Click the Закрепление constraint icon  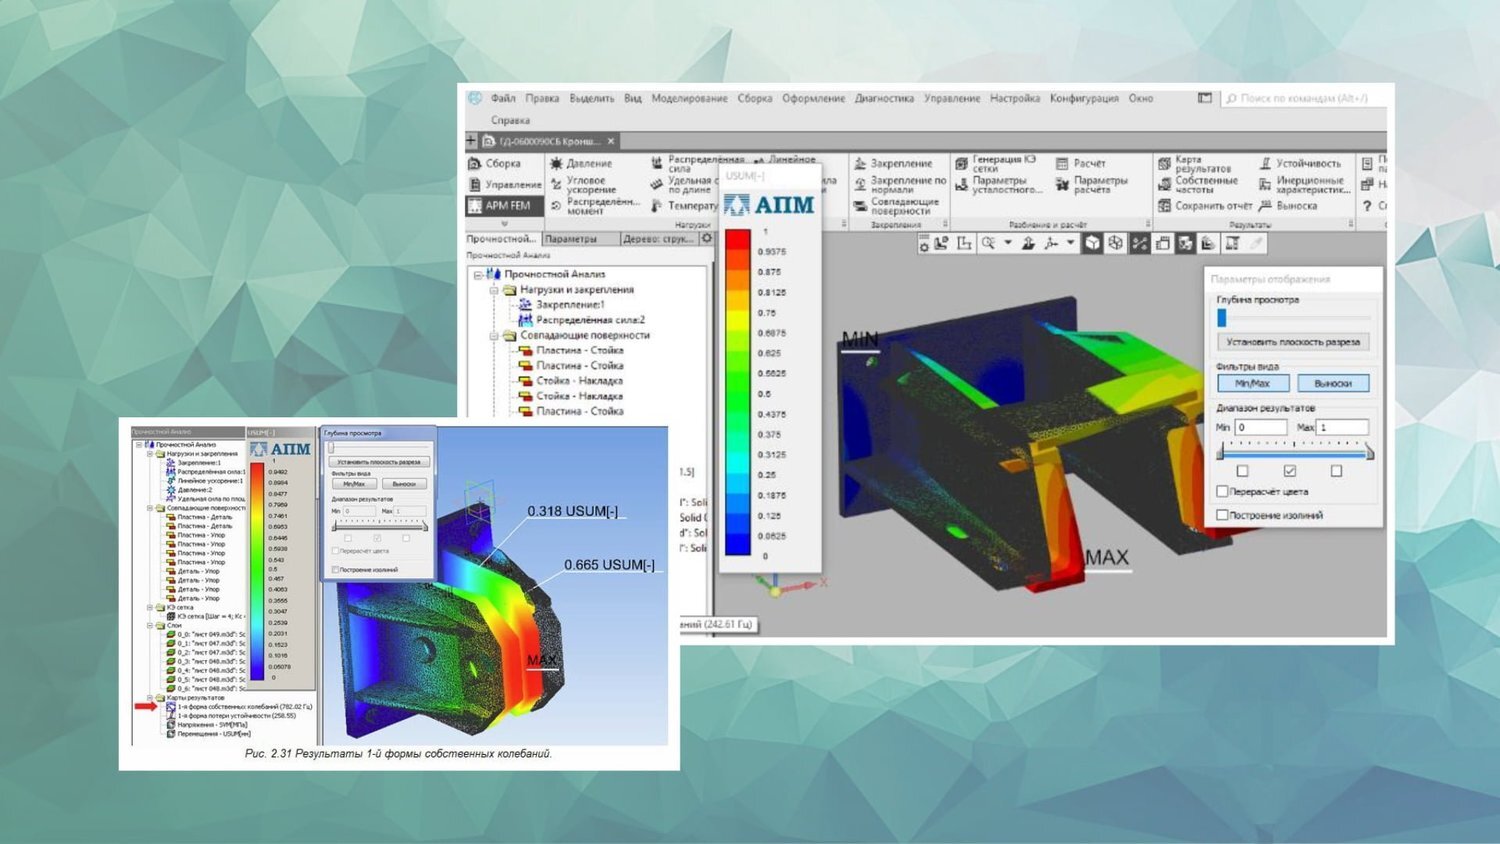click(860, 163)
